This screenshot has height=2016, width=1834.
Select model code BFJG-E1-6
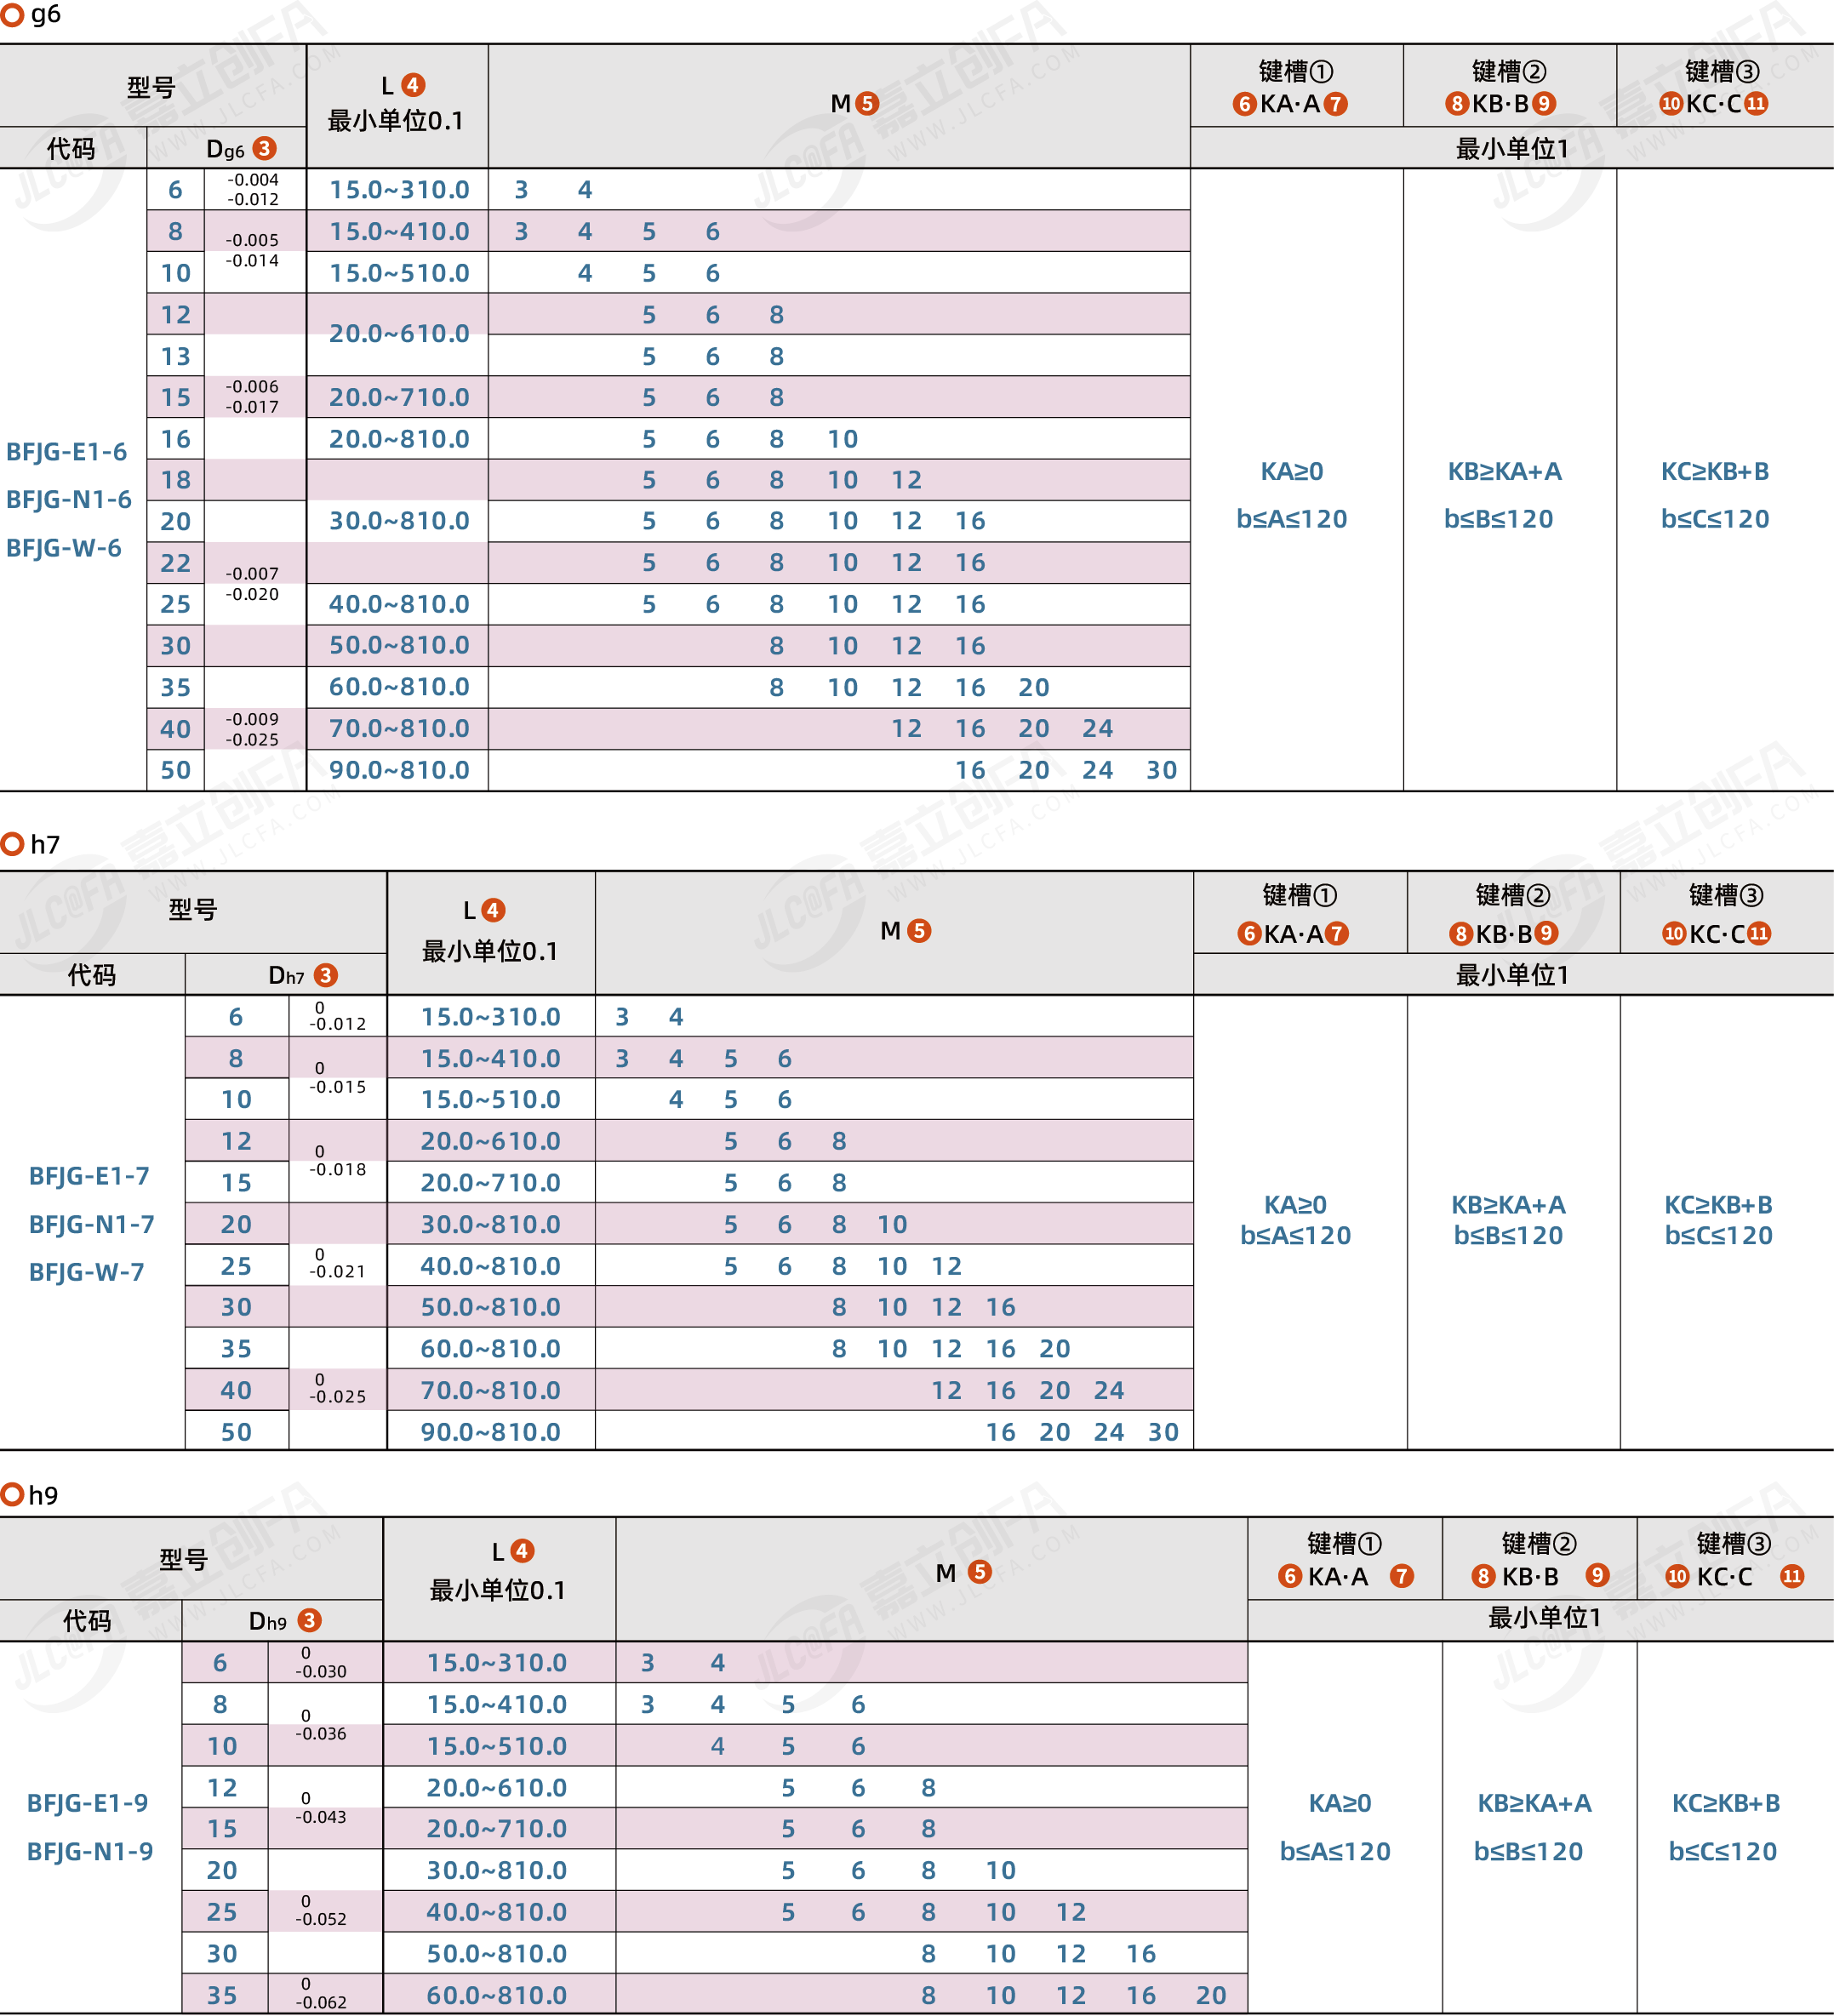click(67, 452)
